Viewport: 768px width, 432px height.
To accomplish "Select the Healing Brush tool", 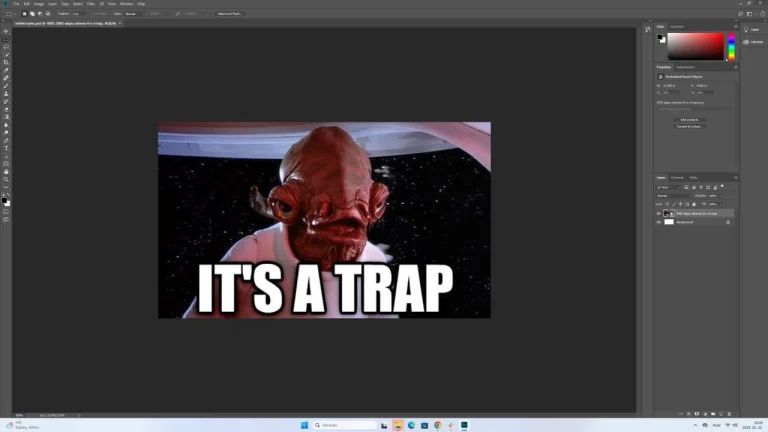I will [6, 78].
